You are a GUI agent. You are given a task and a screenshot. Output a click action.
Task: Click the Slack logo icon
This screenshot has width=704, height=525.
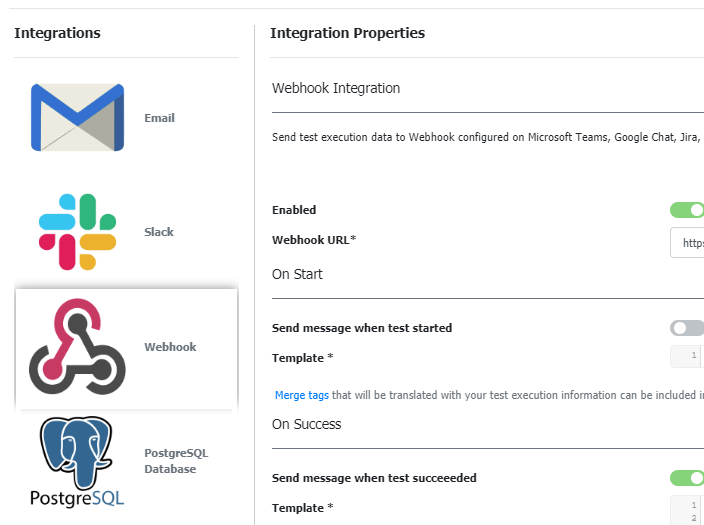[x=77, y=232]
